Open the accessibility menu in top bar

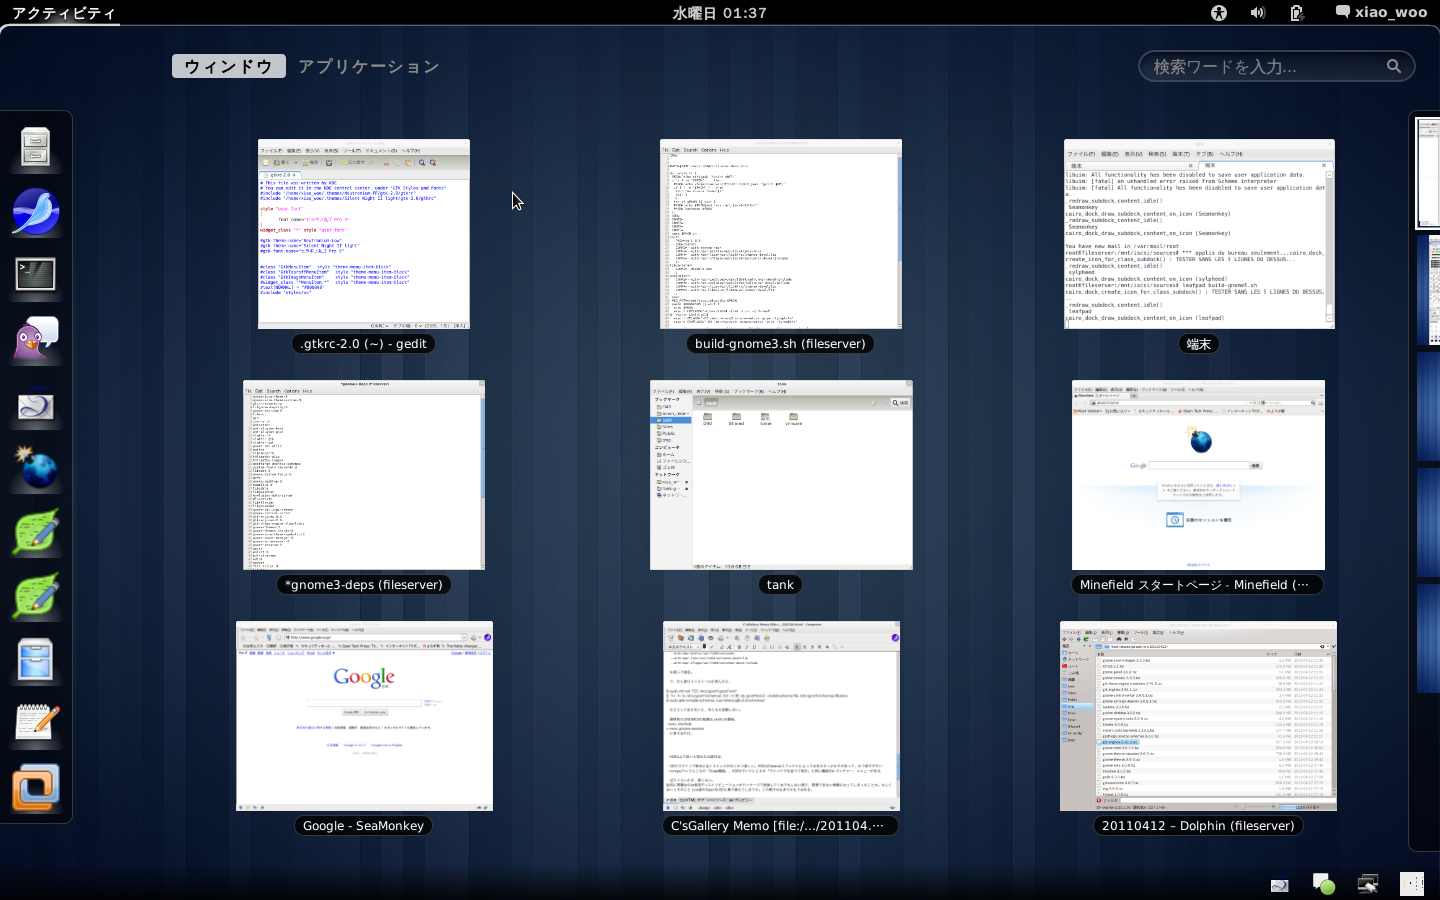1218,13
